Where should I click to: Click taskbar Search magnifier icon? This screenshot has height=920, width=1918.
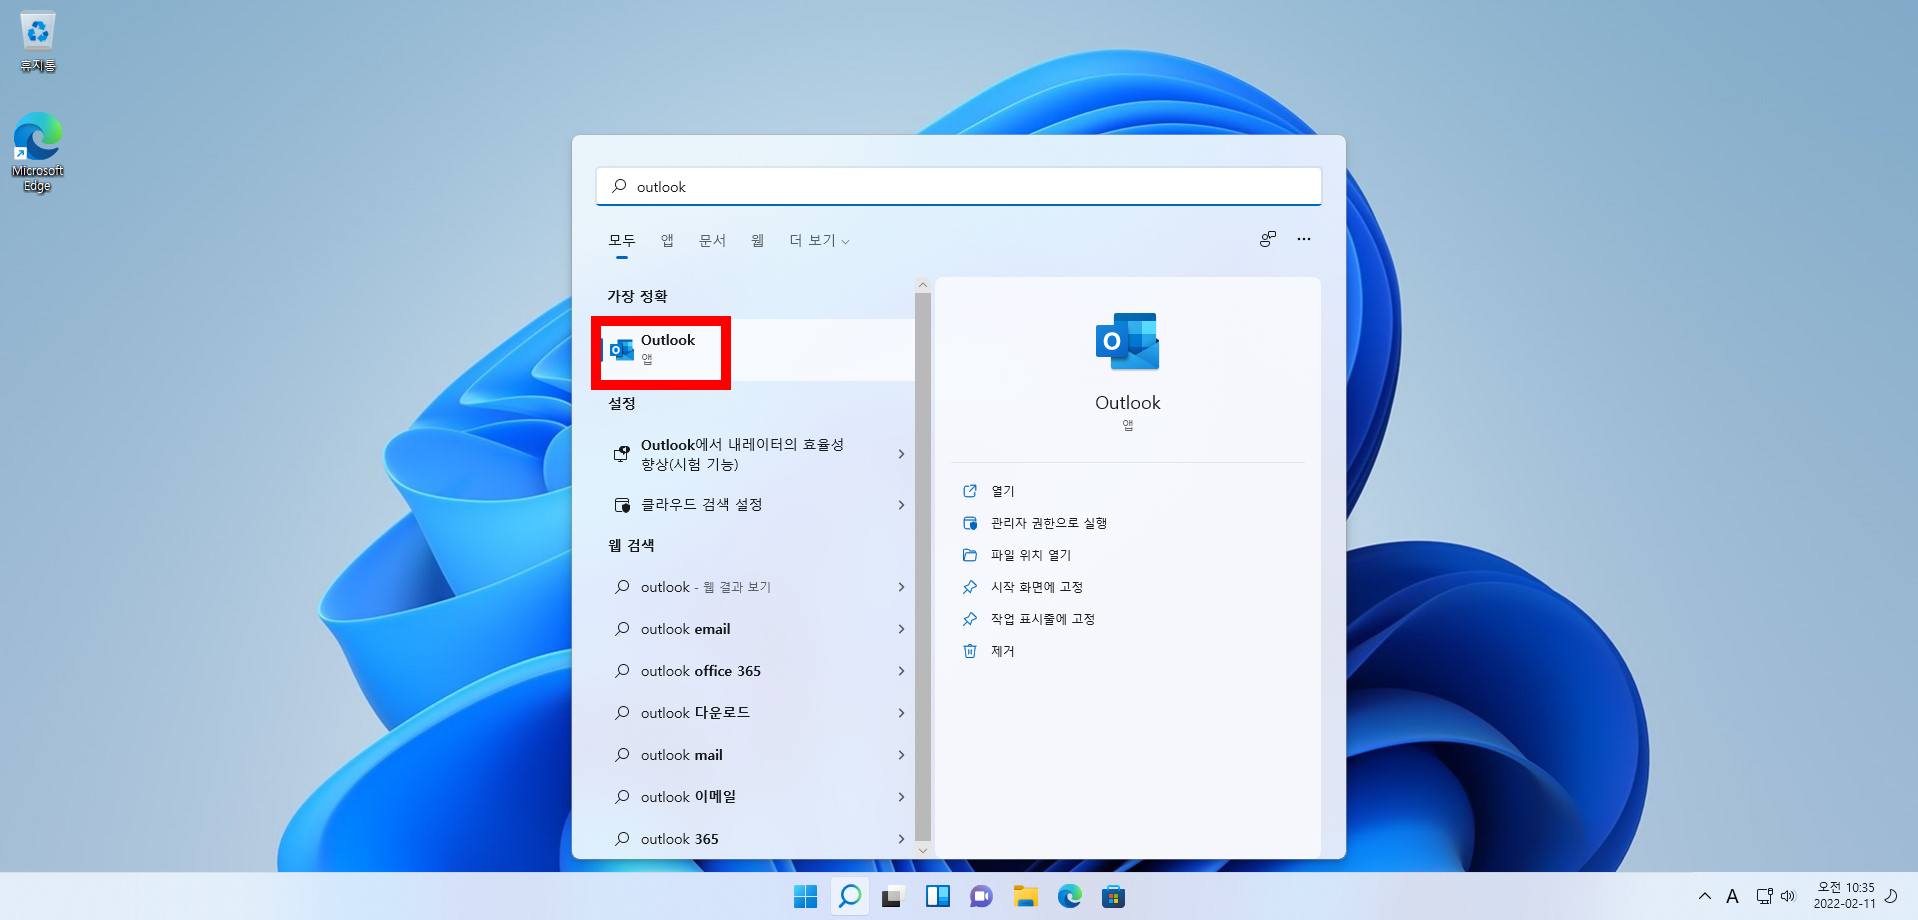coord(849,897)
